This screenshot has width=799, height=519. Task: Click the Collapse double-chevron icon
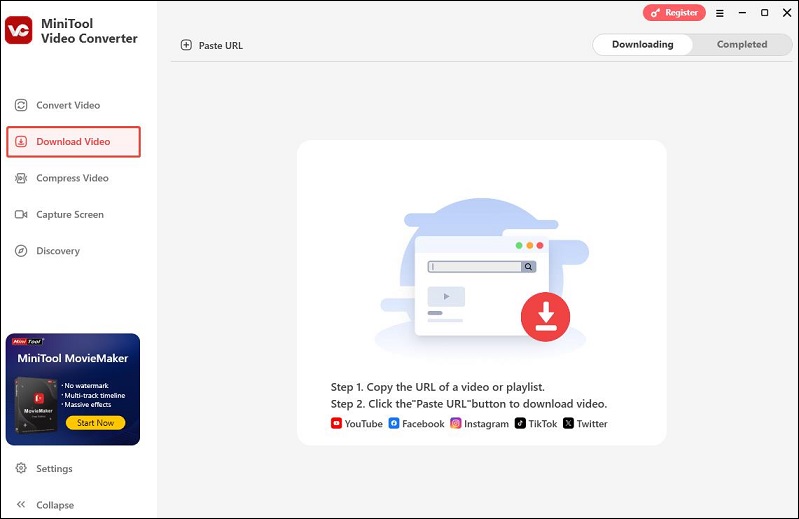21,504
